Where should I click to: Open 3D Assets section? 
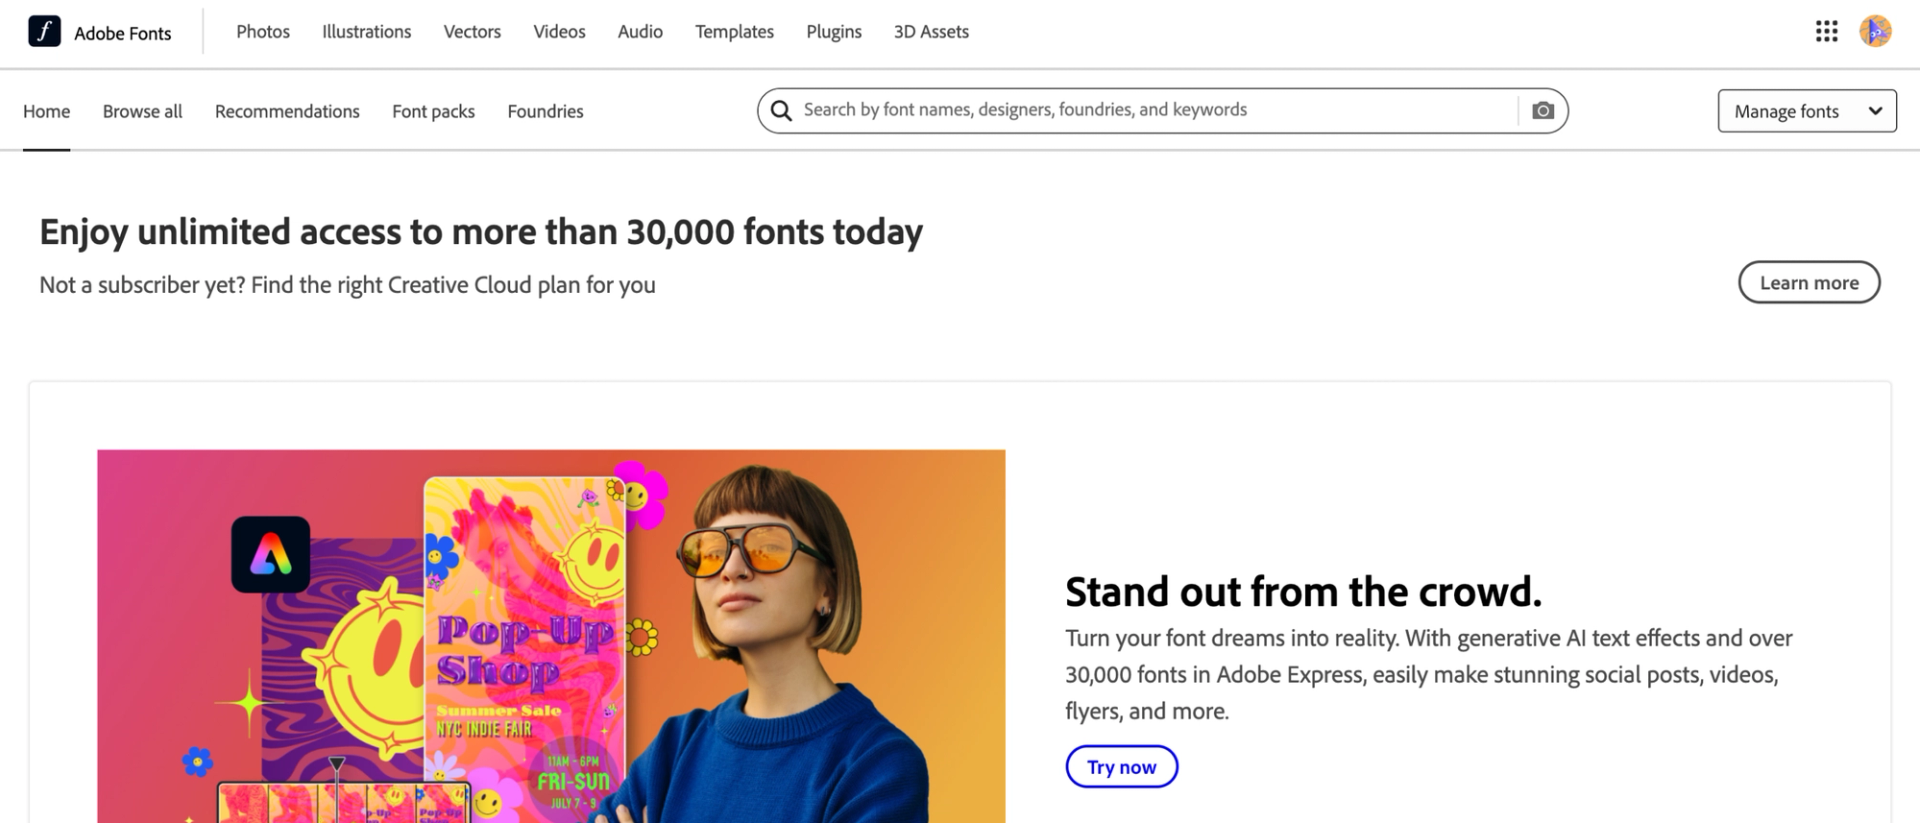click(x=931, y=32)
